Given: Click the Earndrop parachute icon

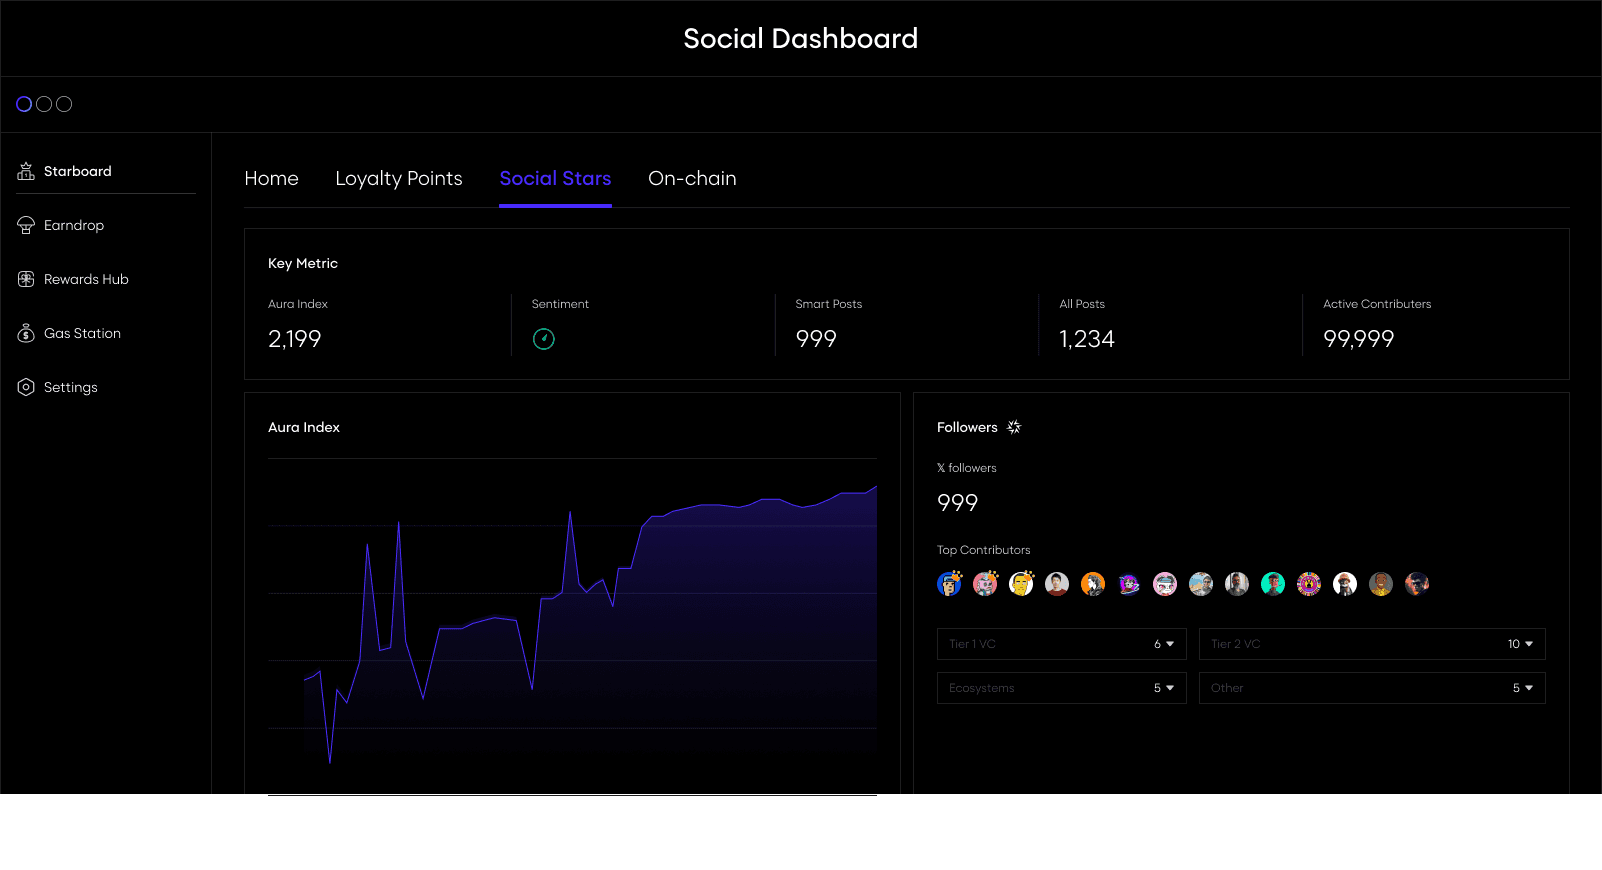Looking at the screenshot, I should pyautogui.click(x=26, y=226).
